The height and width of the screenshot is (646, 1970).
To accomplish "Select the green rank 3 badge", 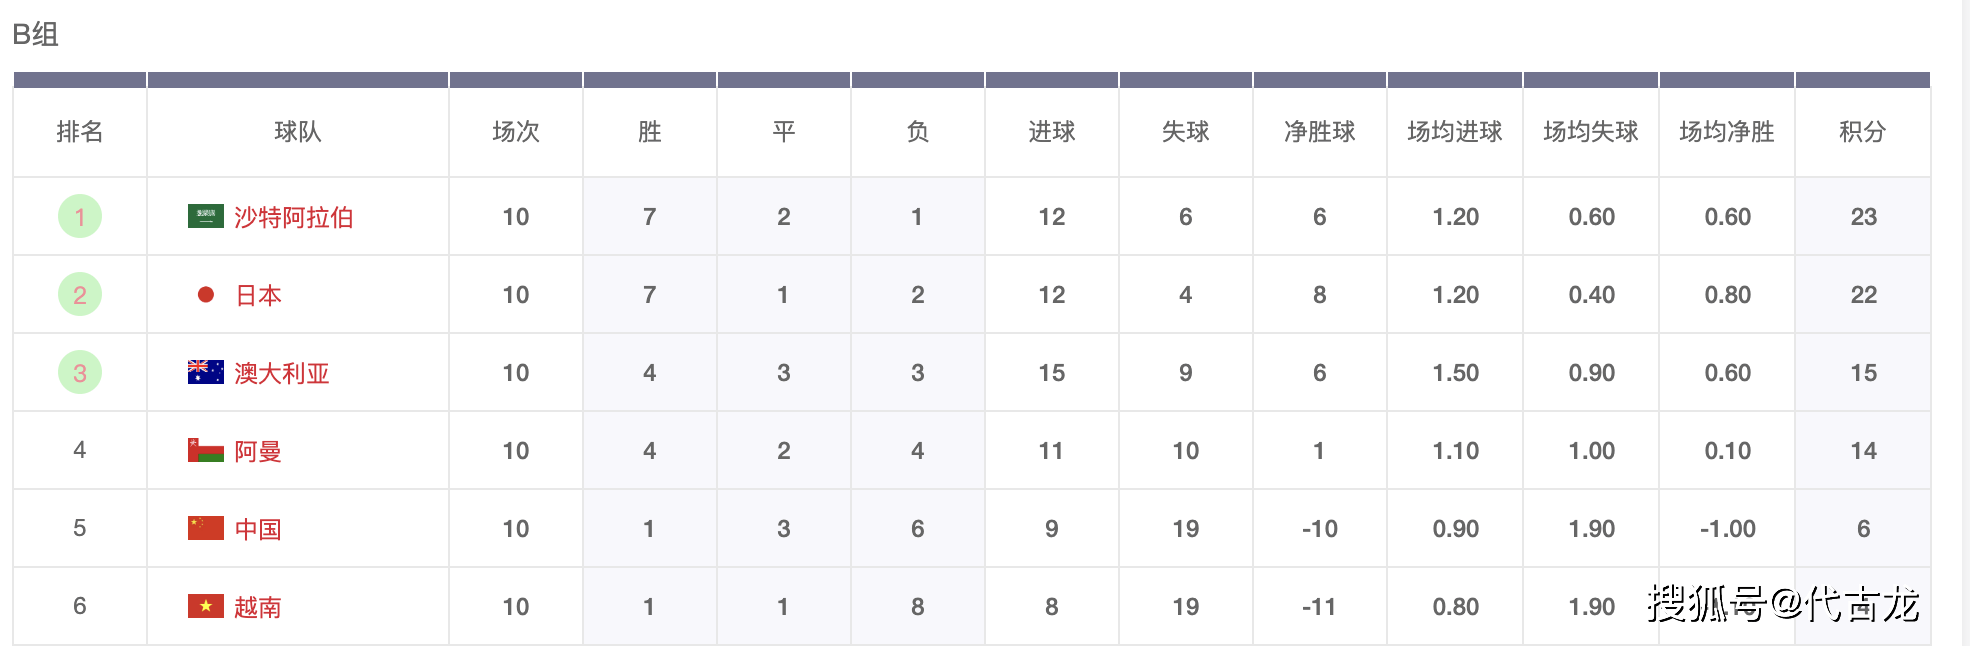I will (80, 372).
